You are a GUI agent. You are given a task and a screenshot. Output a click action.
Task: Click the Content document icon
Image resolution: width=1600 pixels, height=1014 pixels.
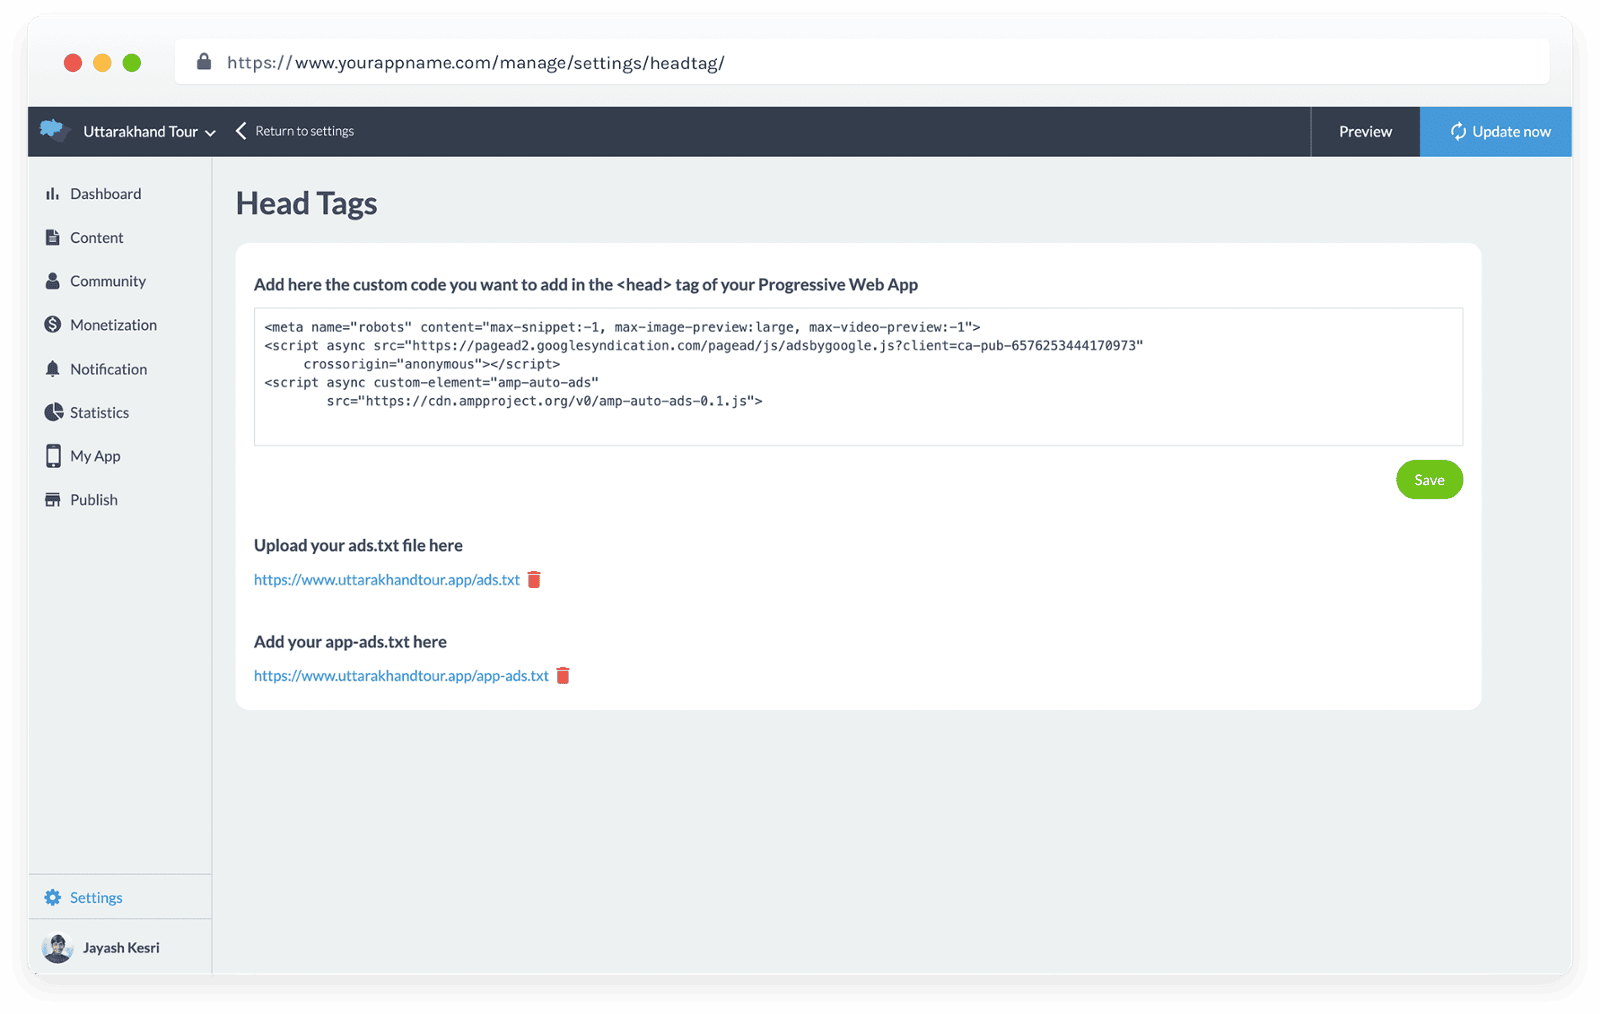[52, 238]
